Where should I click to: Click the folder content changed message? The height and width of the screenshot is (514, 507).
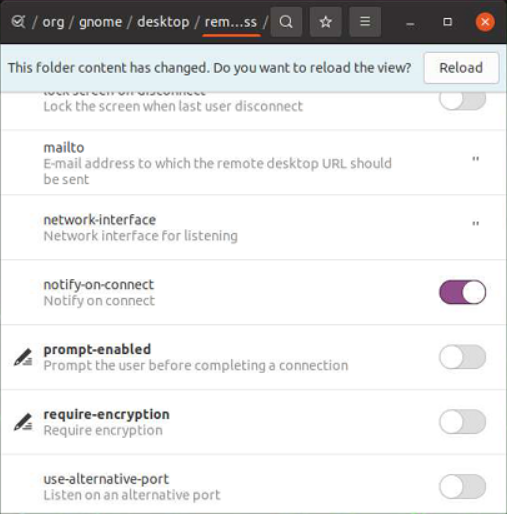point(210,68)
